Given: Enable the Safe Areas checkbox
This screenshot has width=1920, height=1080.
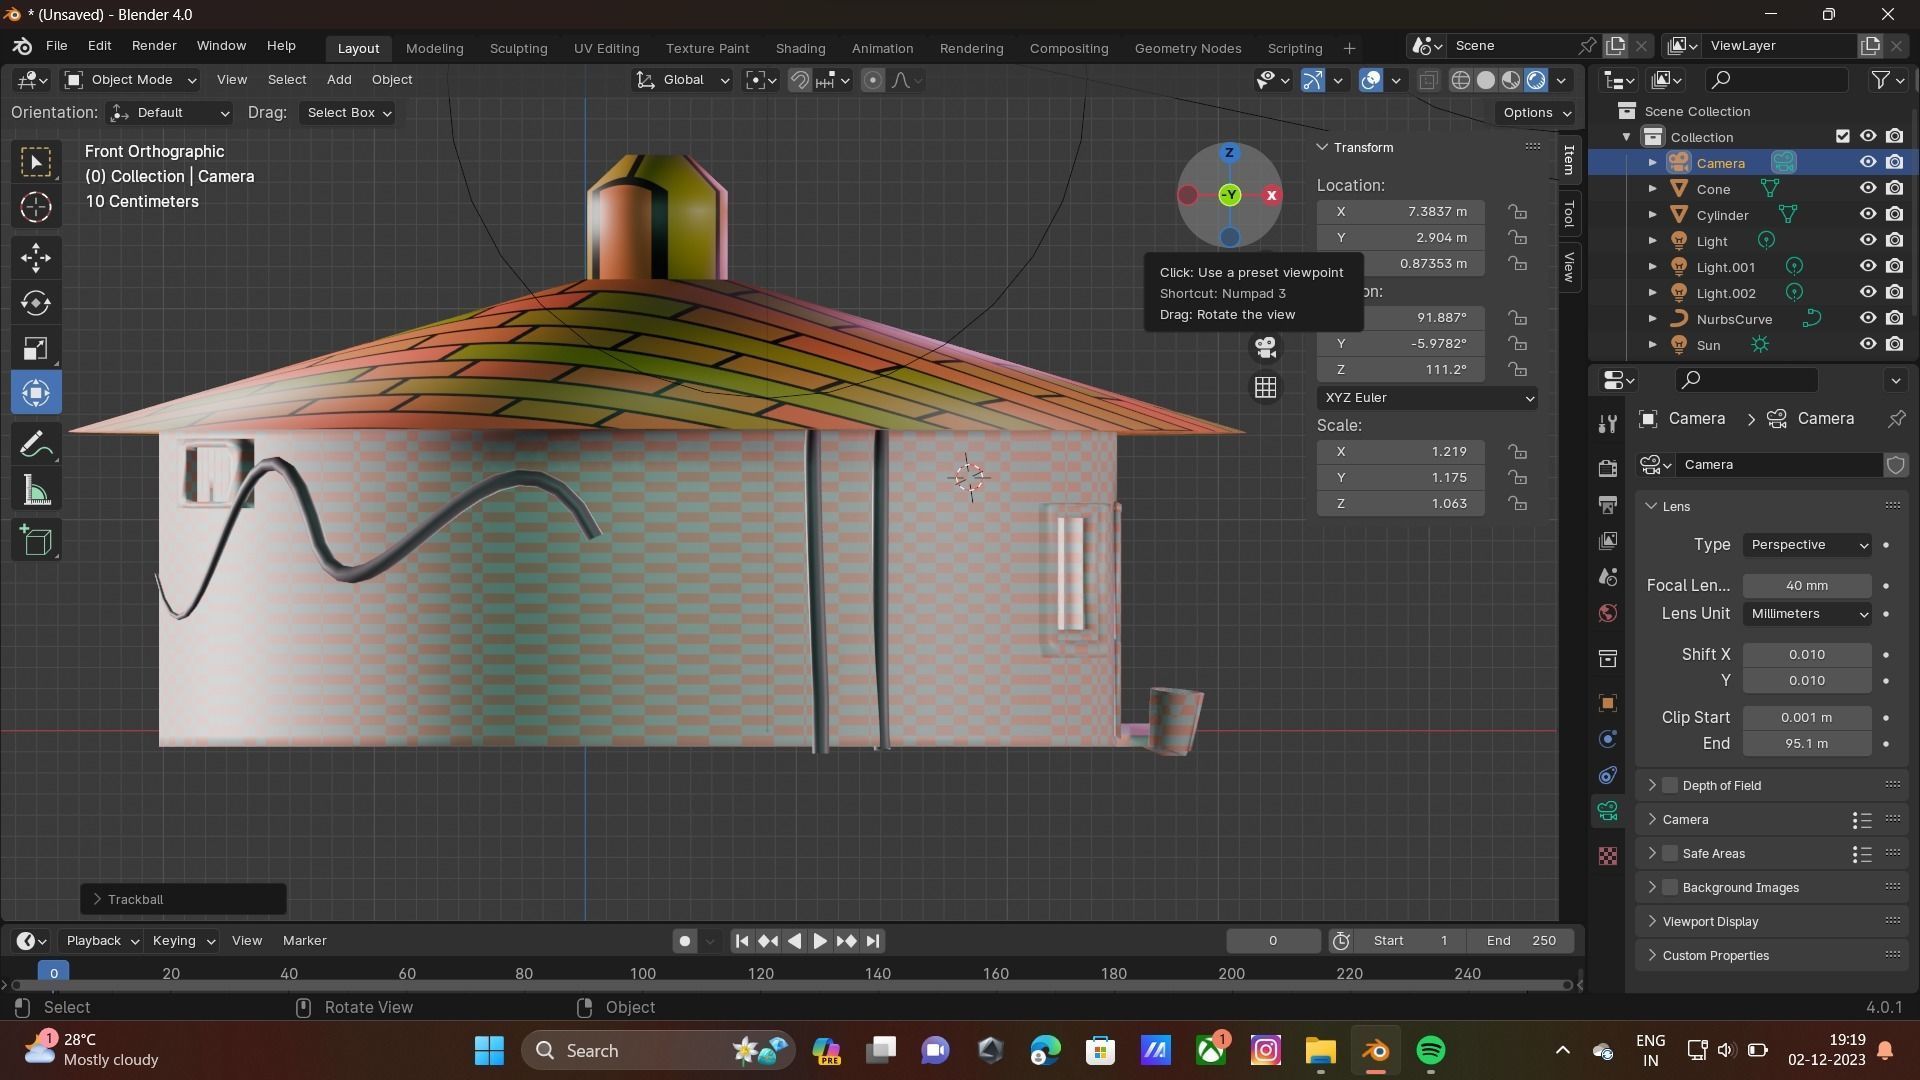Looking at the screenshot, I should click(x=1670, y=853).
